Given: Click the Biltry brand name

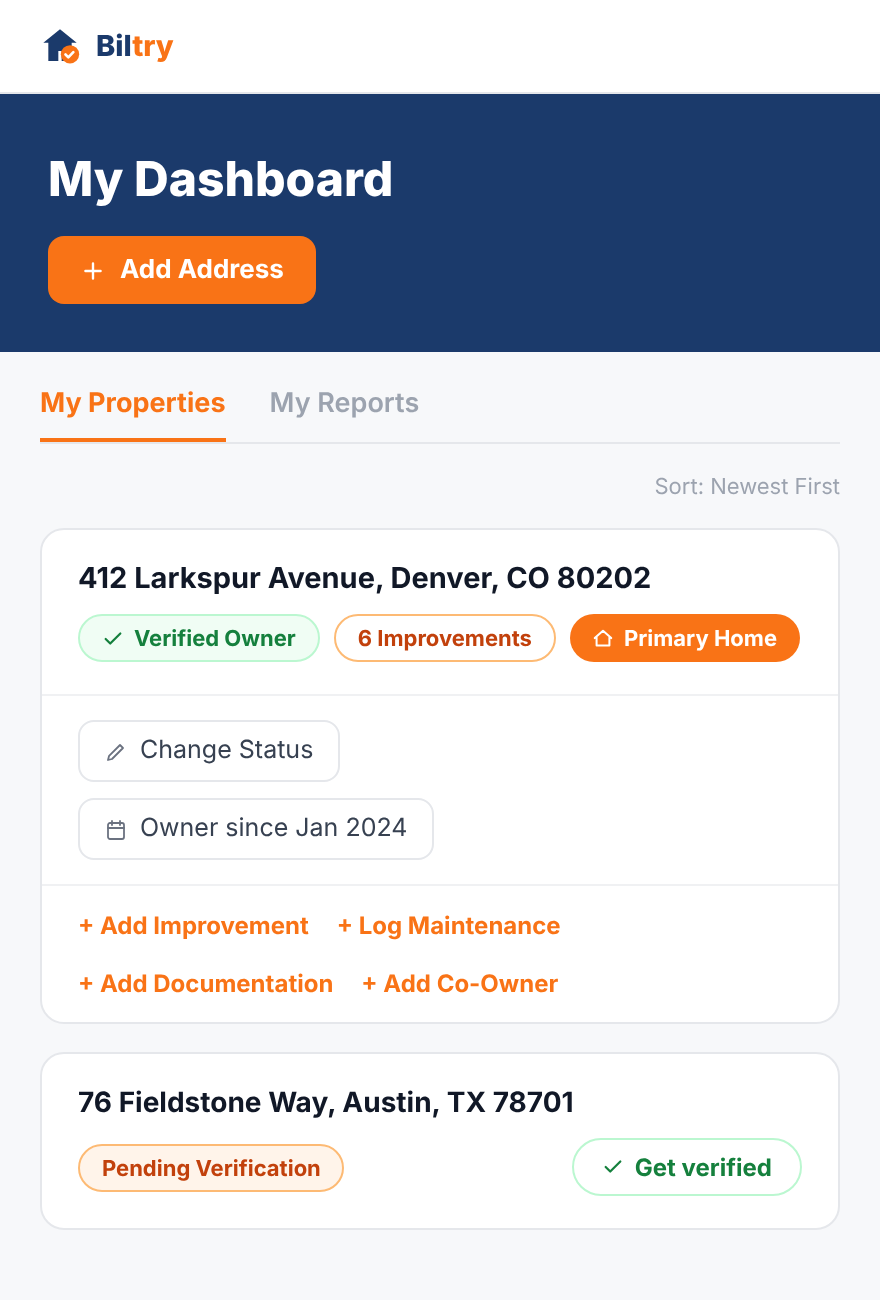Looking at the screenshot, I should pos(135,46).
